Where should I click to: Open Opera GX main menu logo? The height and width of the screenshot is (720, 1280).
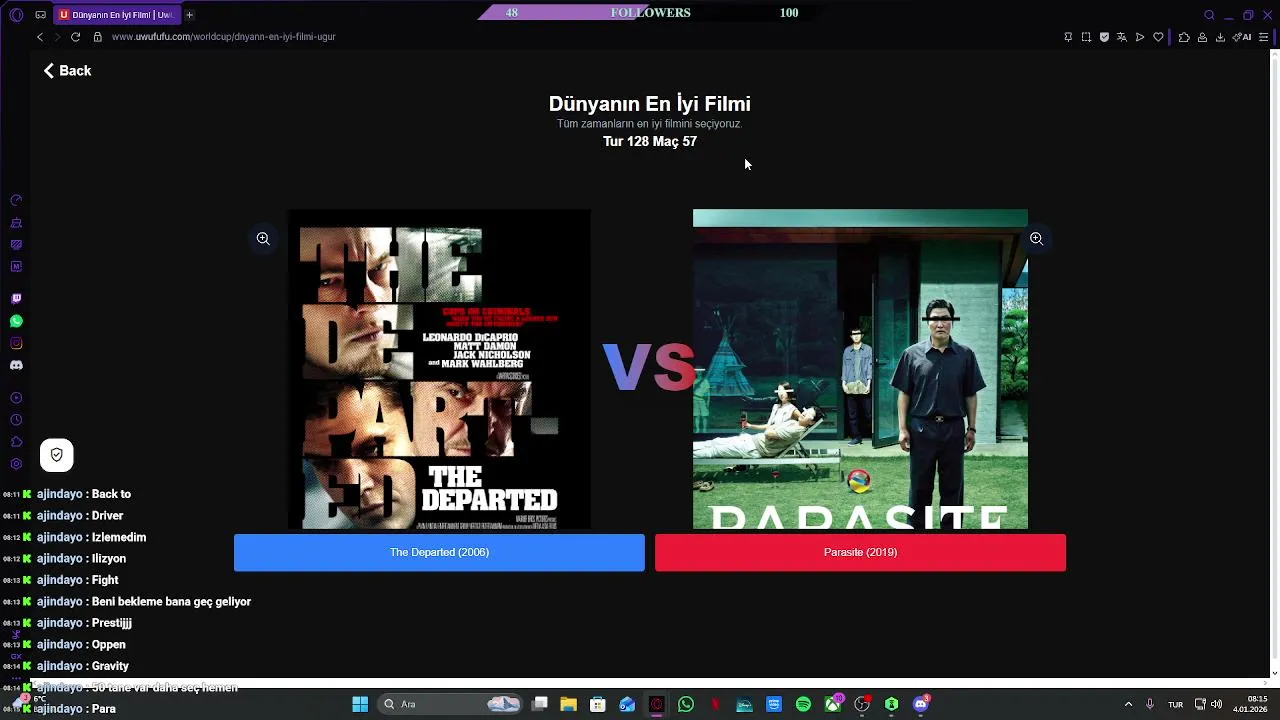click(16, 15)
